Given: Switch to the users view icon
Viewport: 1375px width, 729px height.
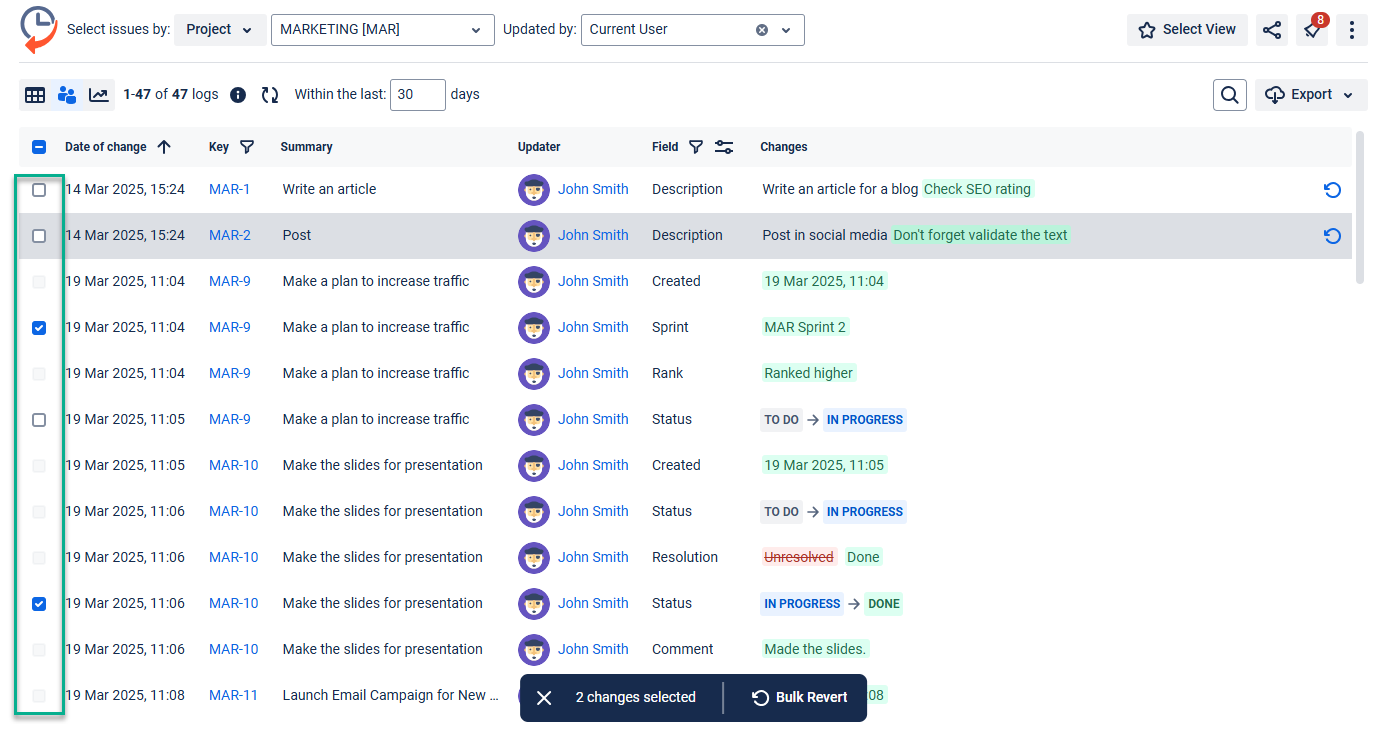Looking at the screenshot, I should click(x=67, y=95).
